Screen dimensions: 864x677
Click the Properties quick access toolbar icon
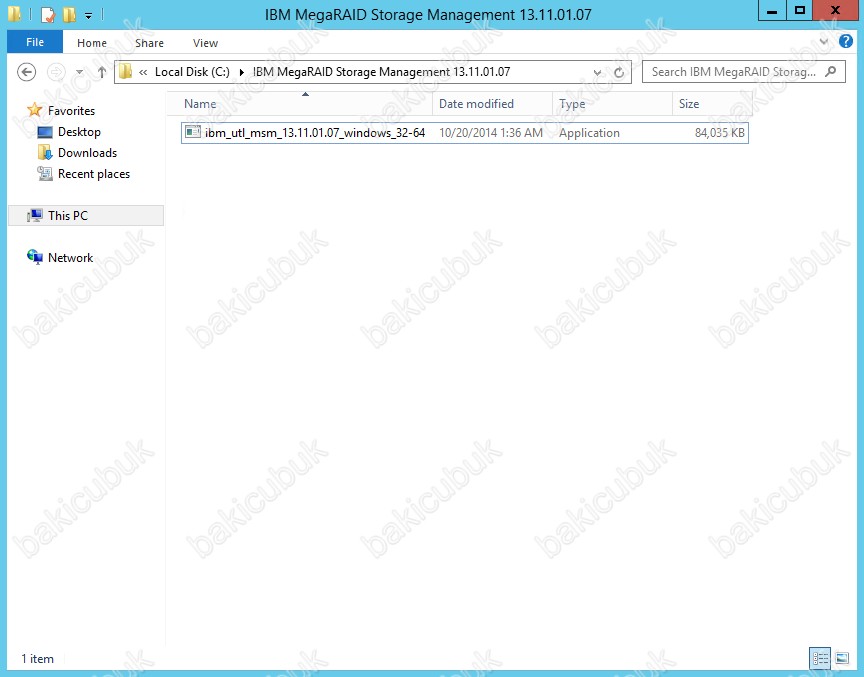pos(48,14)
